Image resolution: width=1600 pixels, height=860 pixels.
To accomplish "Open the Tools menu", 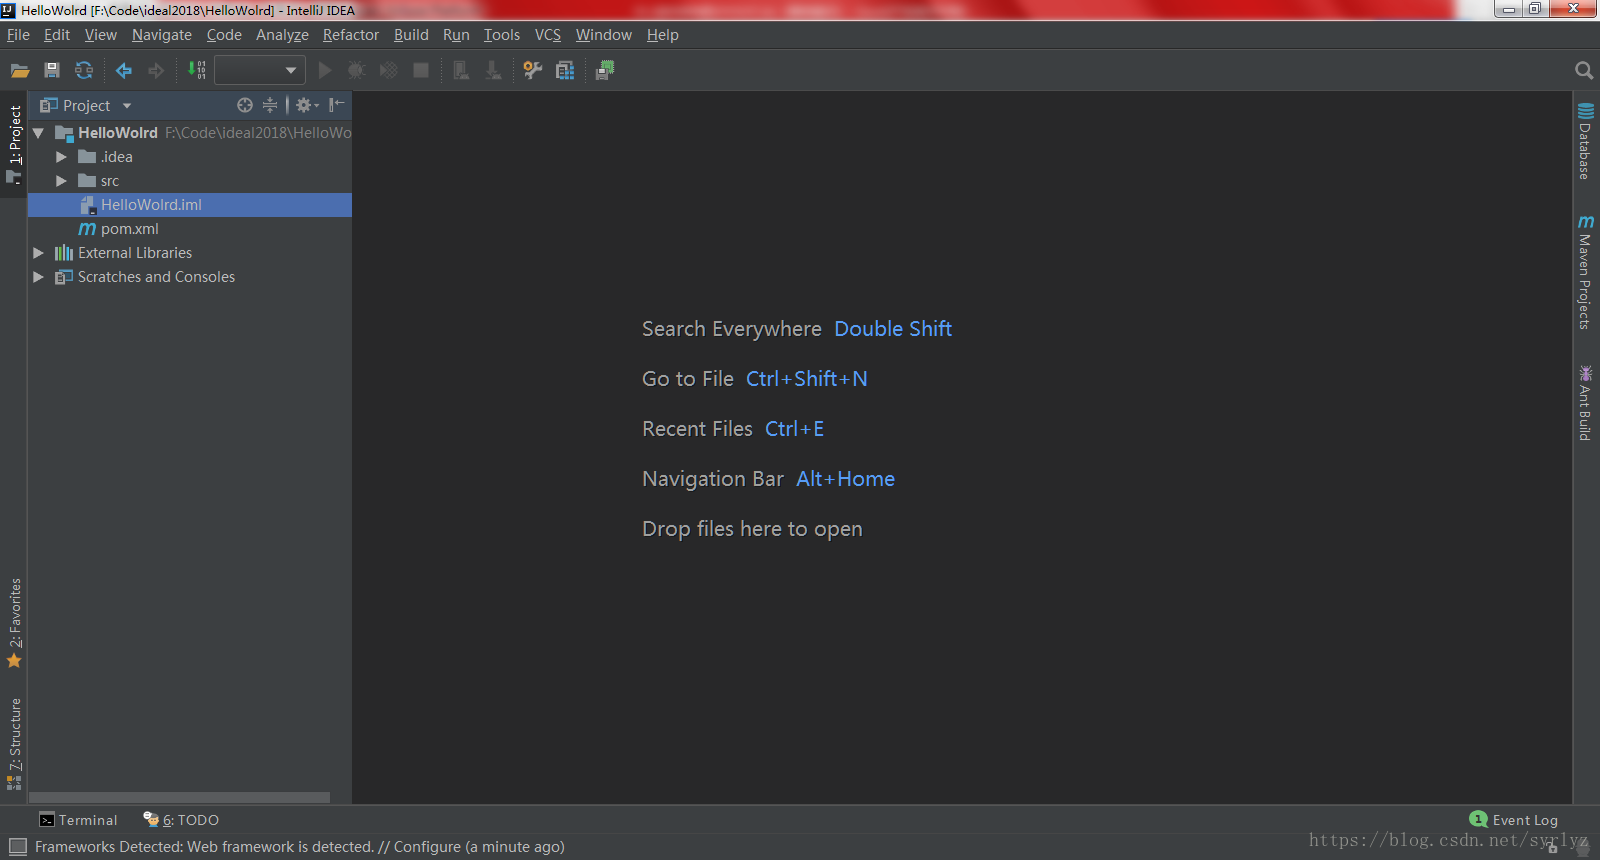I will click(502, 35).
